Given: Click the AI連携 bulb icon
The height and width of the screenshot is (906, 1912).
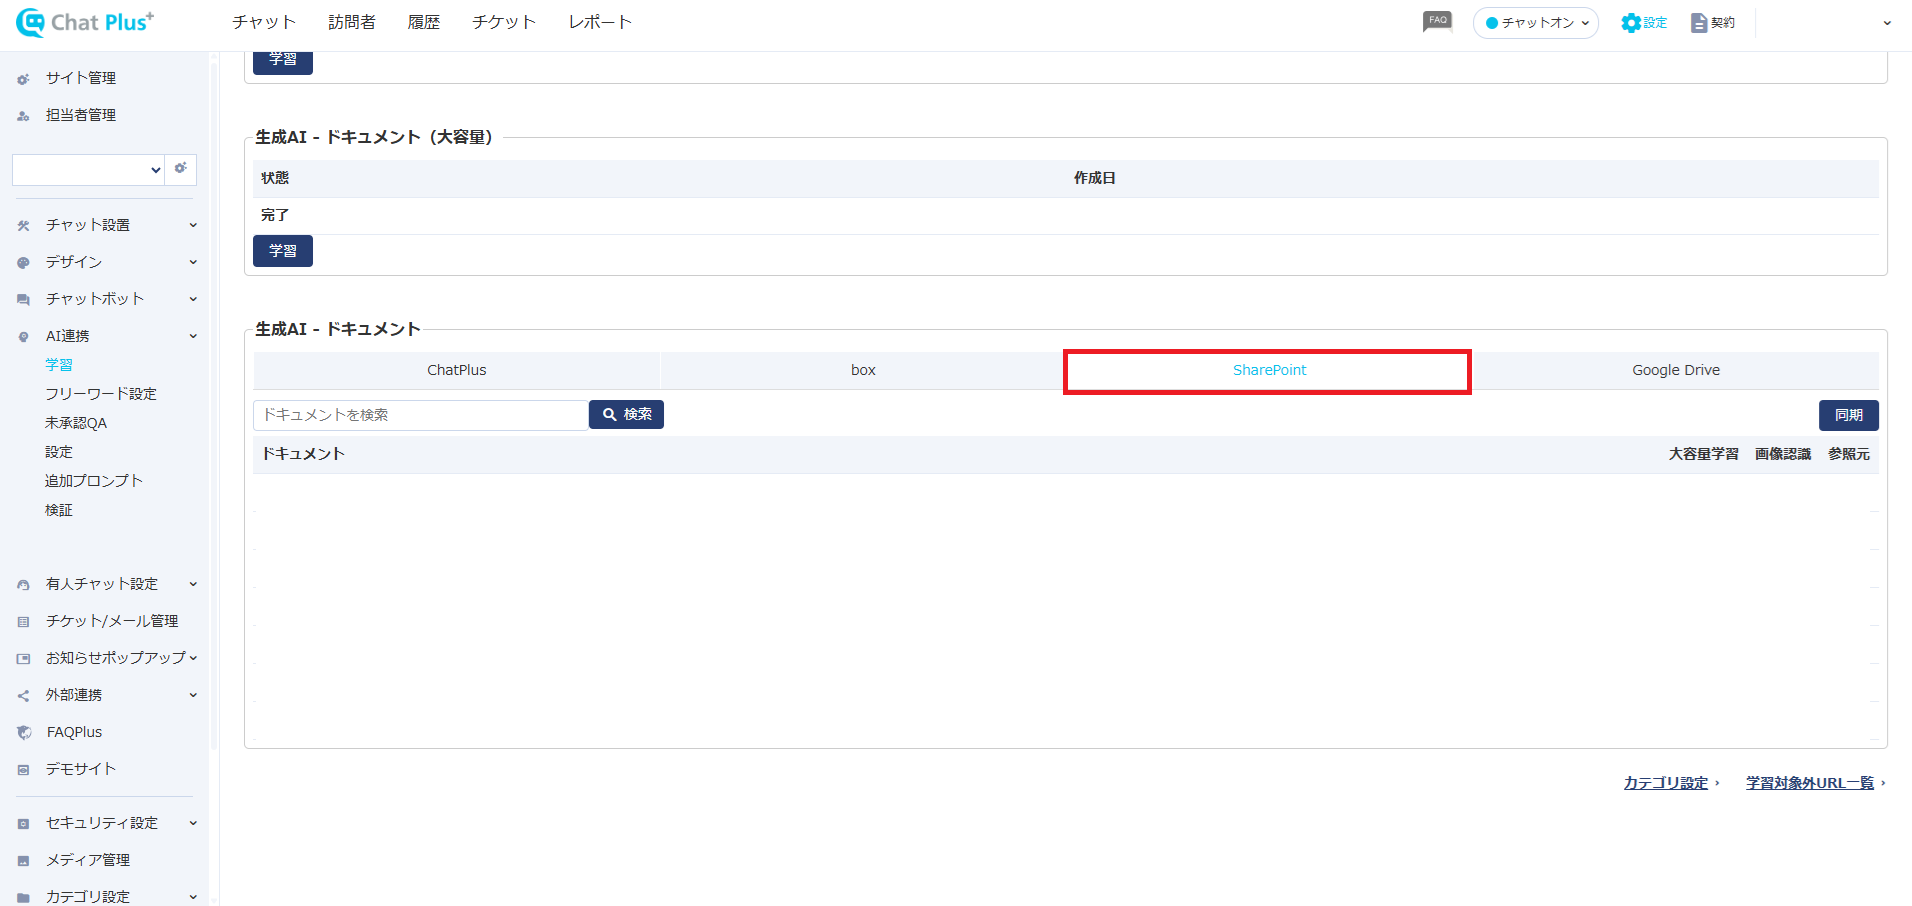Looking at the screenshot, I should pos(23,337).
